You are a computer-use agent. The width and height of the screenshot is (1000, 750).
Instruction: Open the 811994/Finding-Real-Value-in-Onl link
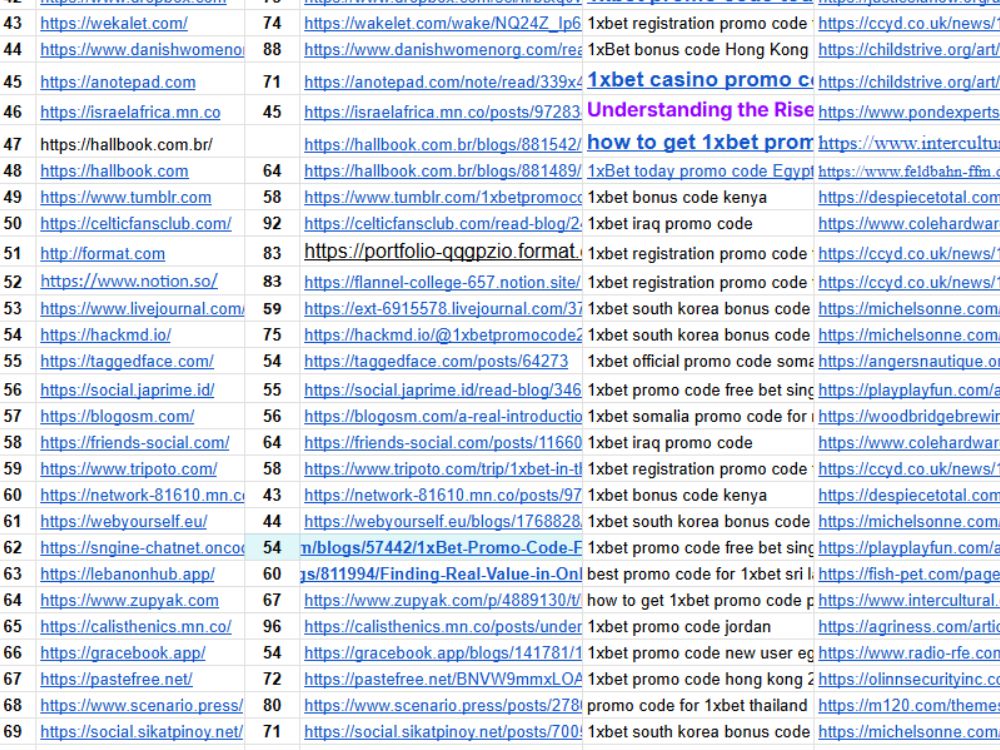click(x=441, y=574)
